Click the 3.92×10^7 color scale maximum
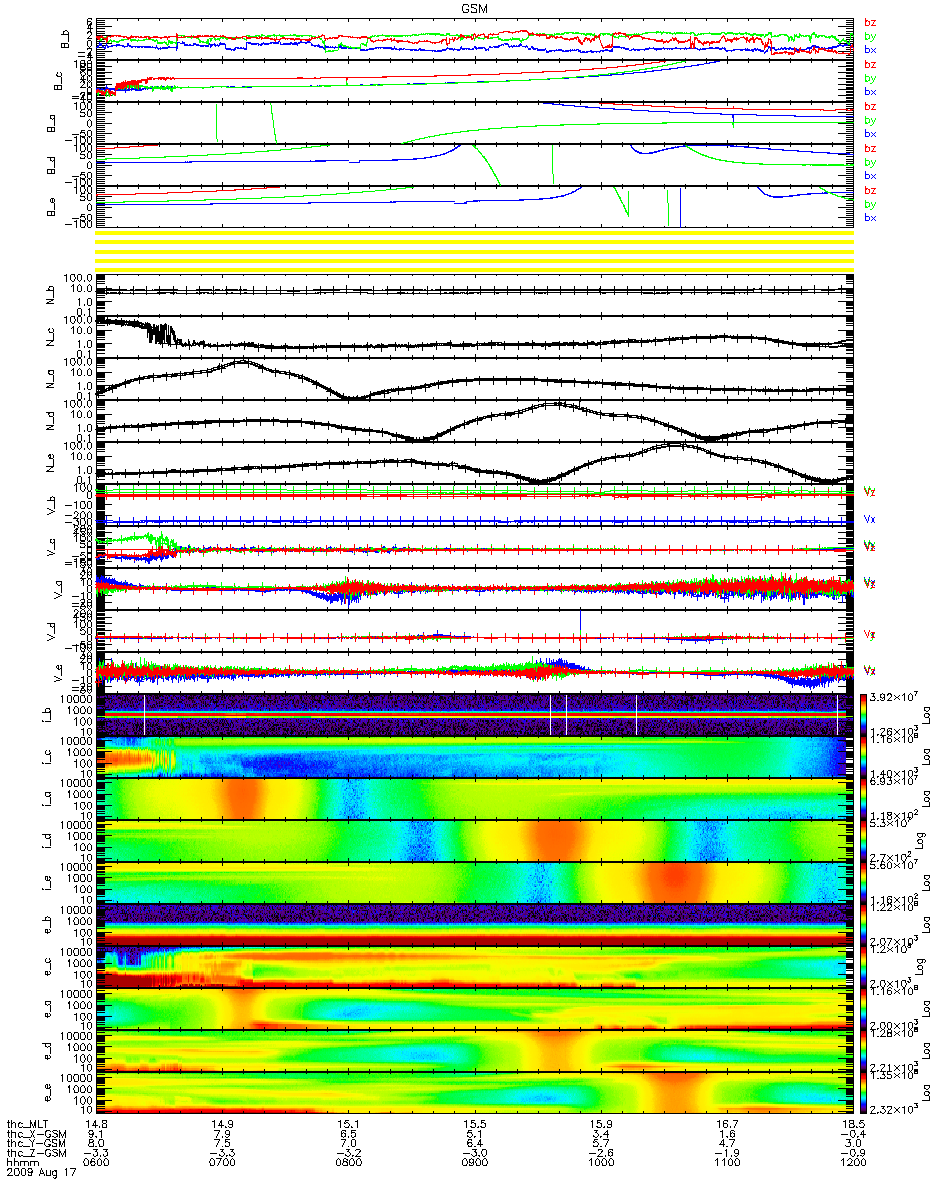Screen dimensions: 930x1200 pyautogui.click(x=896, y=696)
